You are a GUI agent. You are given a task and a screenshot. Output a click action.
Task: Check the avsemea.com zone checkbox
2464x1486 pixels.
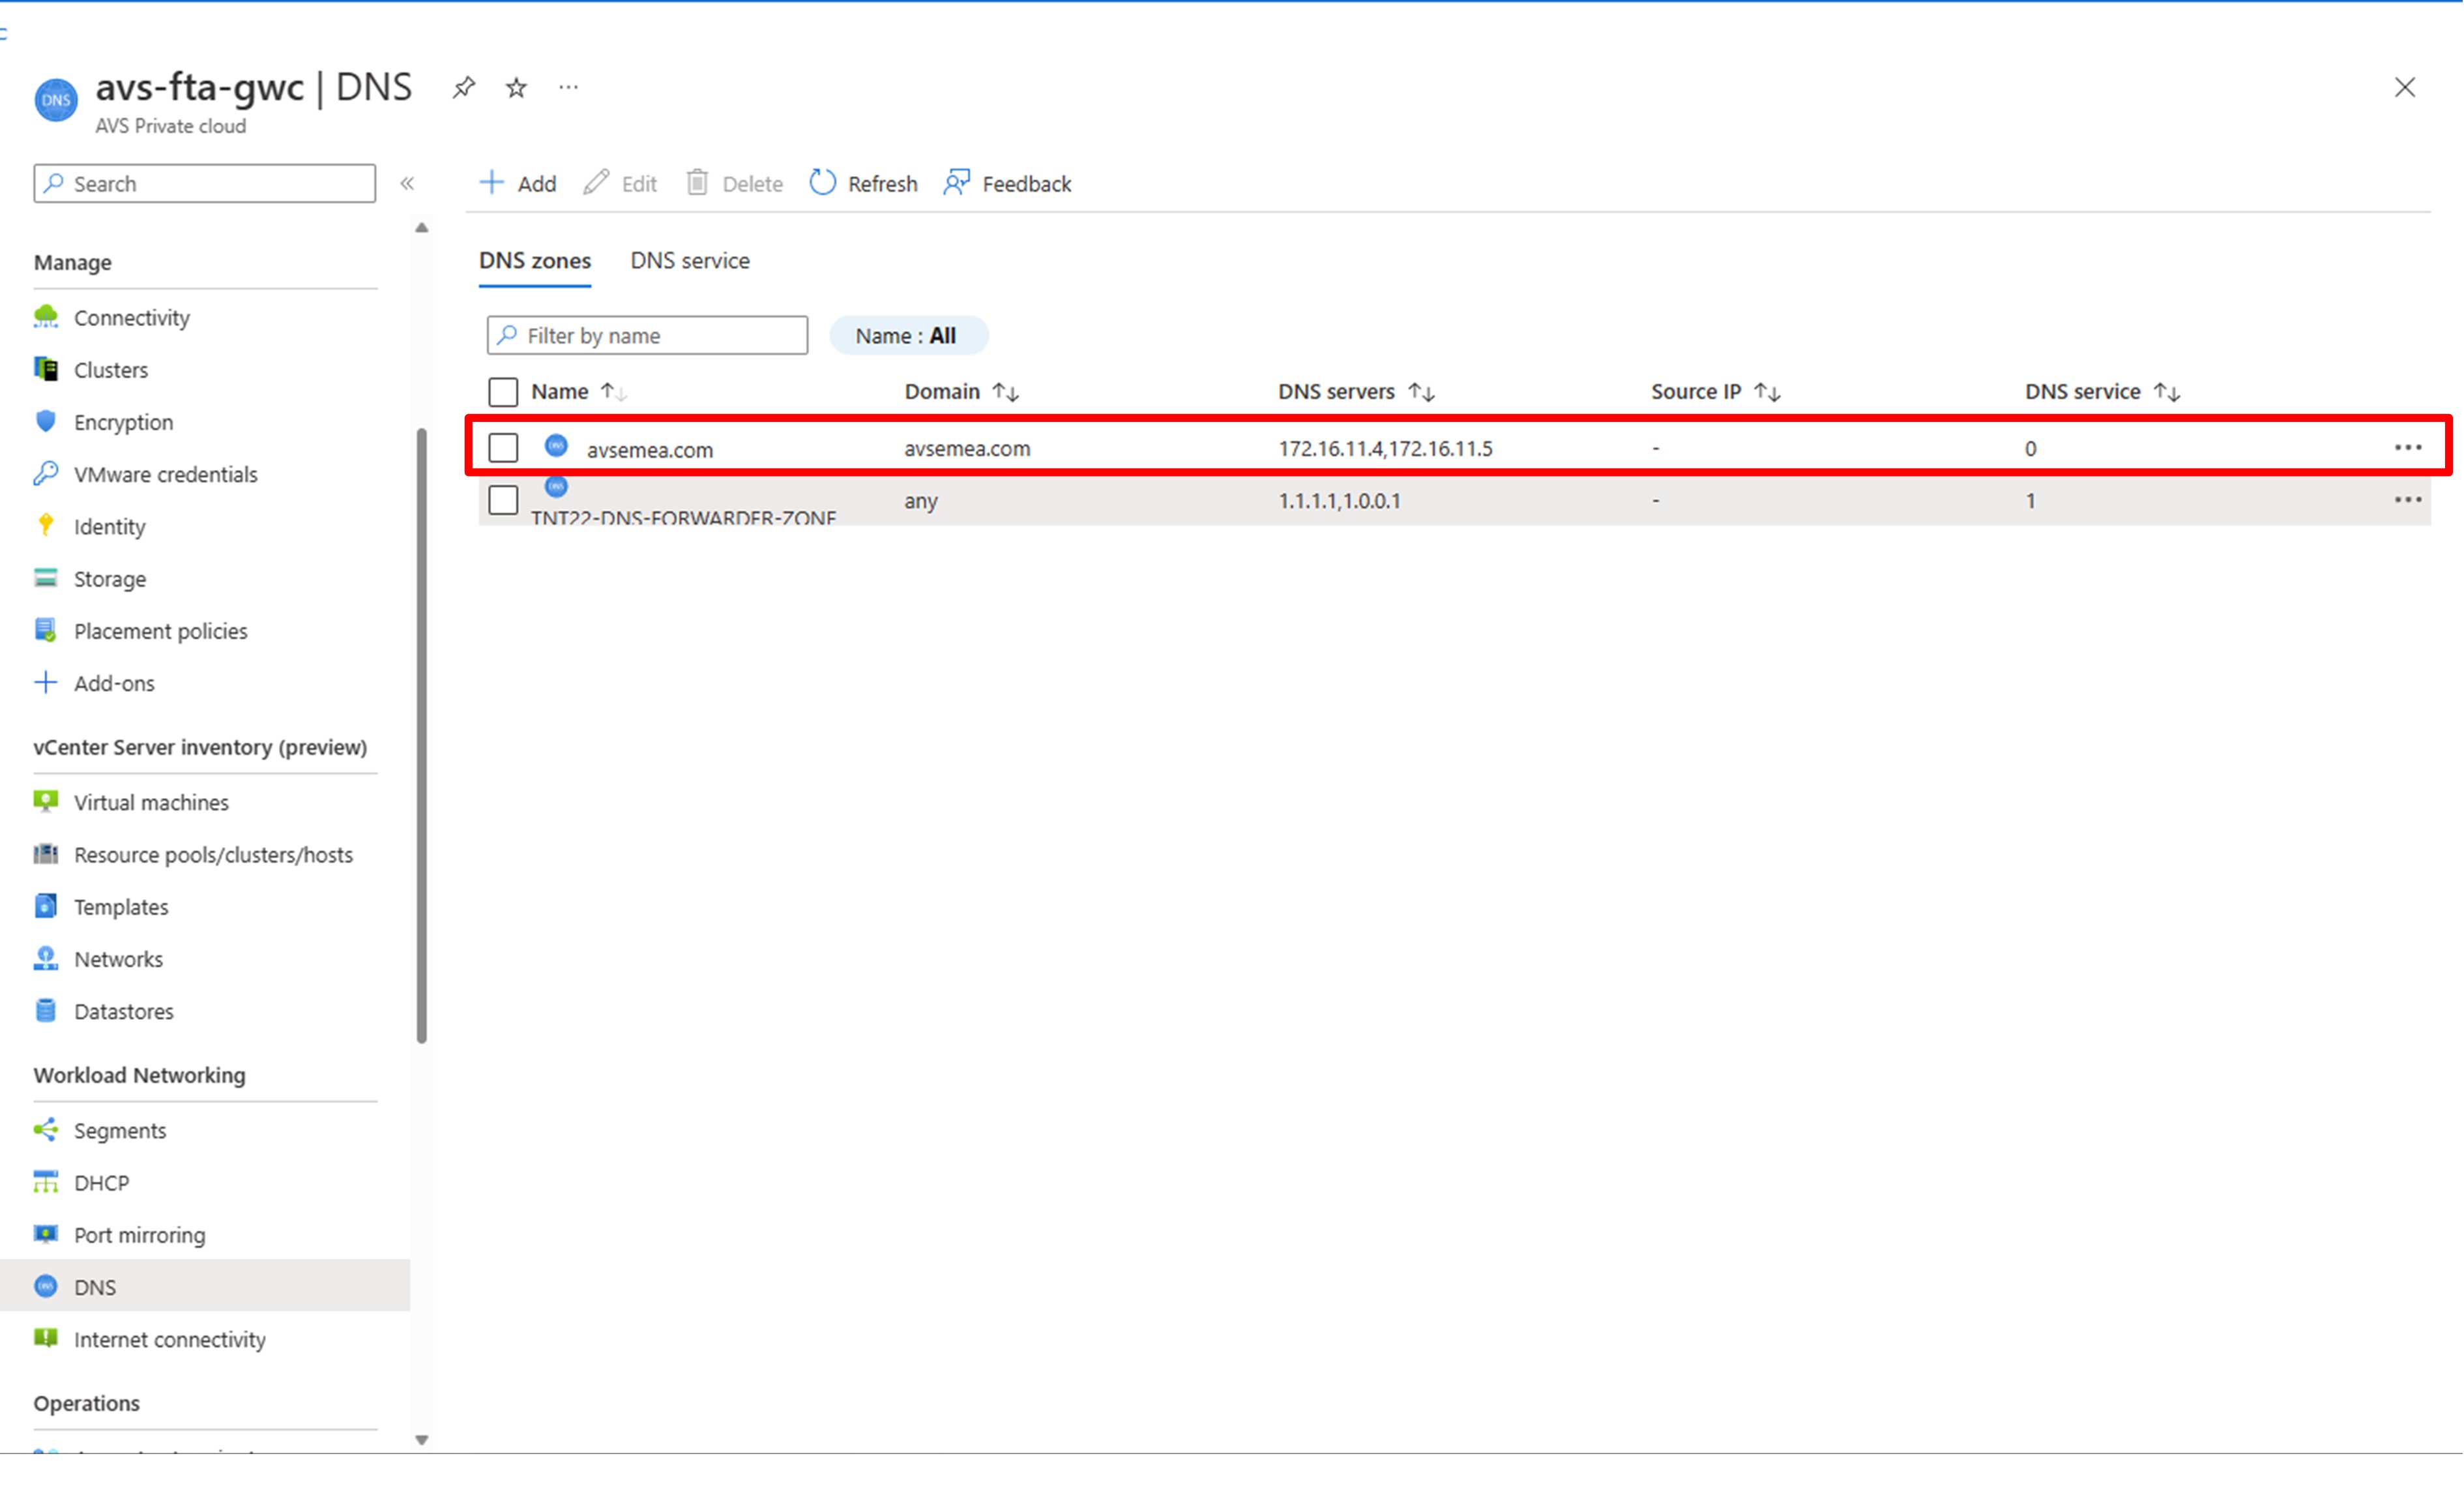[x=503, y=447]
